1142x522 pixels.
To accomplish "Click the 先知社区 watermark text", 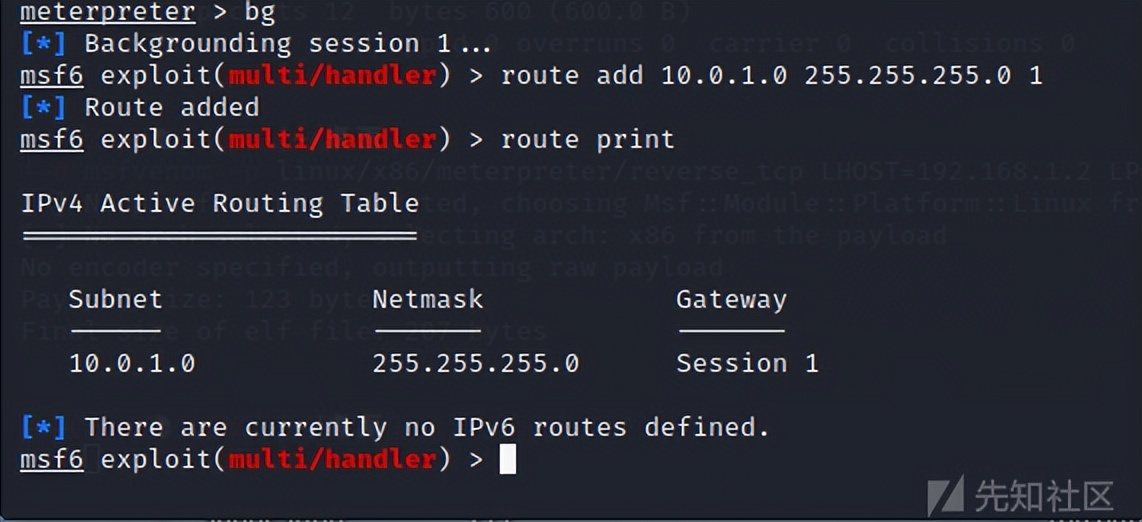I will (x=1044, y=497).
